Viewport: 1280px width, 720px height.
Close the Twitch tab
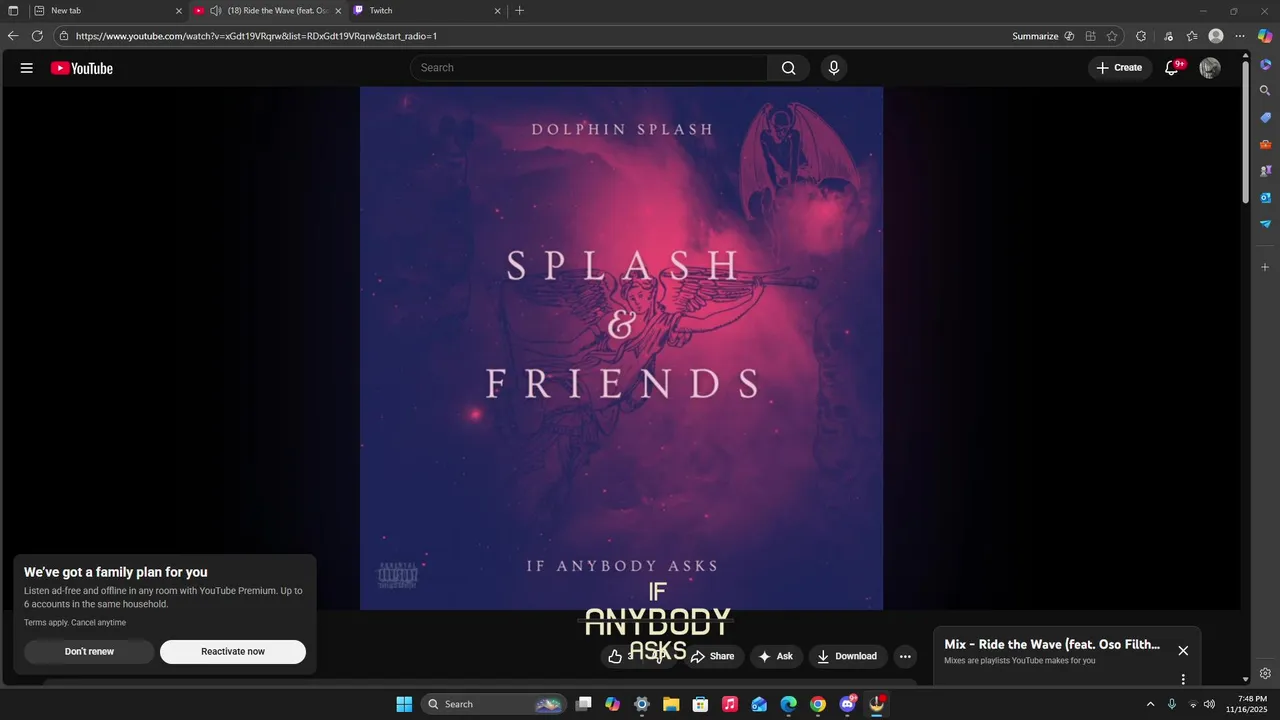click(x=497, y=11)
